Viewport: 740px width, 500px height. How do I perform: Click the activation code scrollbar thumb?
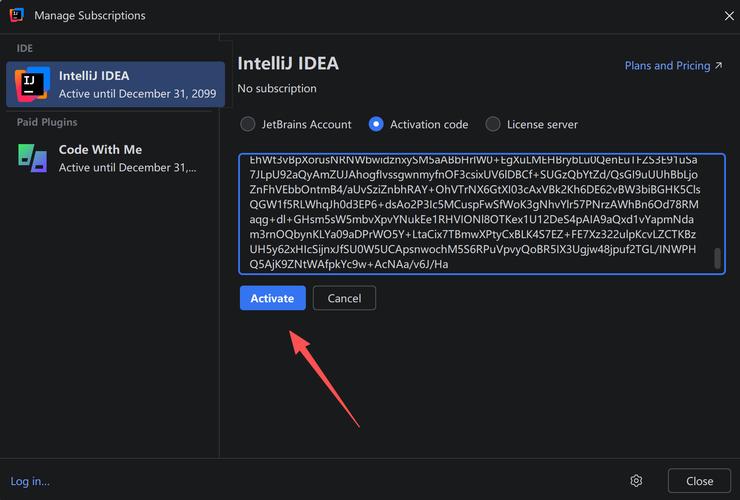[717, 258]
